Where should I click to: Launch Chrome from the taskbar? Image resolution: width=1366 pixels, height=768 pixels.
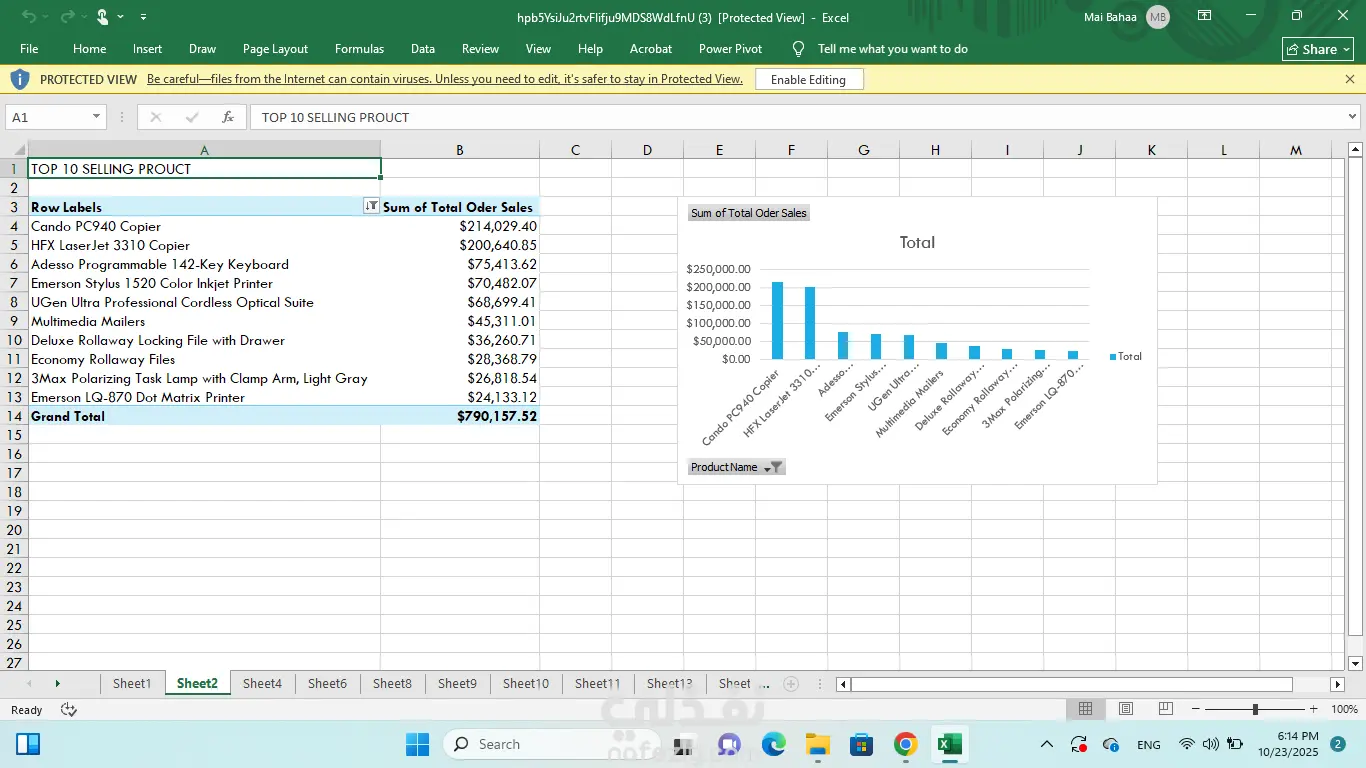tap(905, 744)
